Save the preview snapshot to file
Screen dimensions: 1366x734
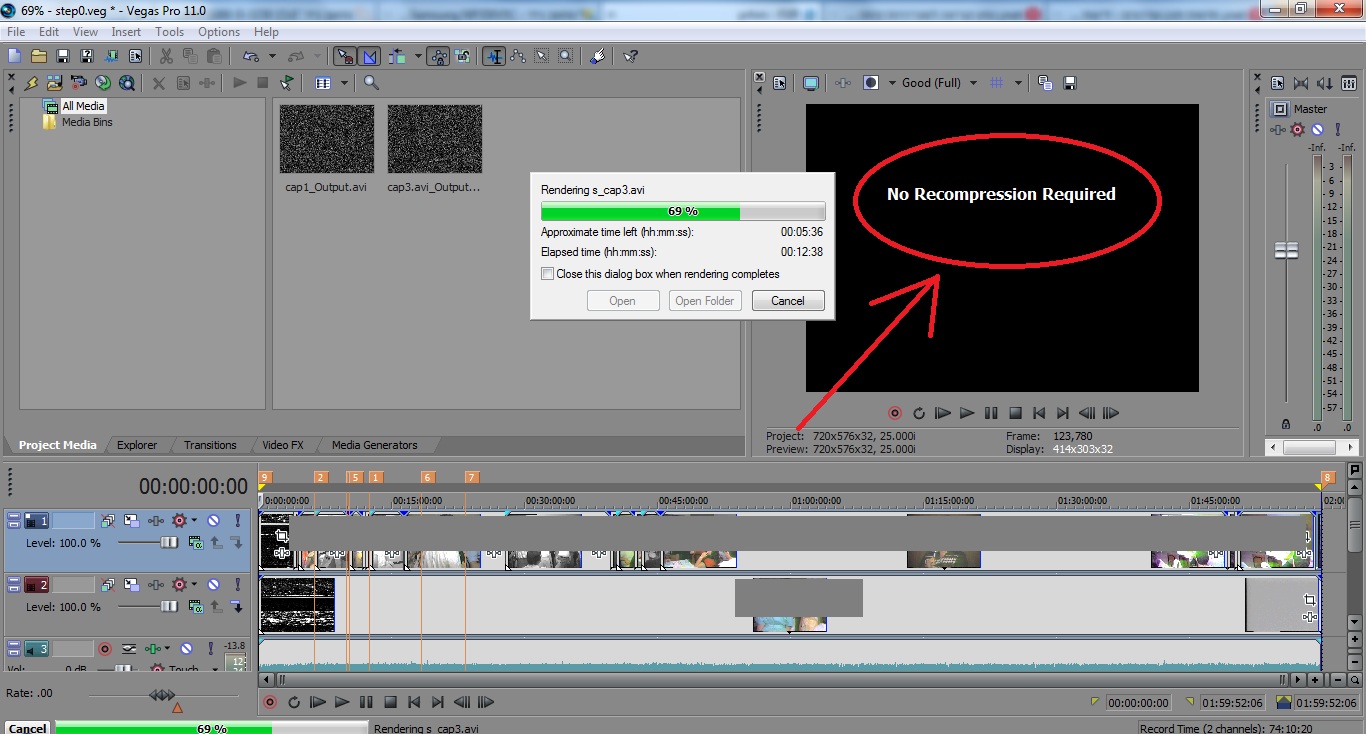click(1069, 83)
